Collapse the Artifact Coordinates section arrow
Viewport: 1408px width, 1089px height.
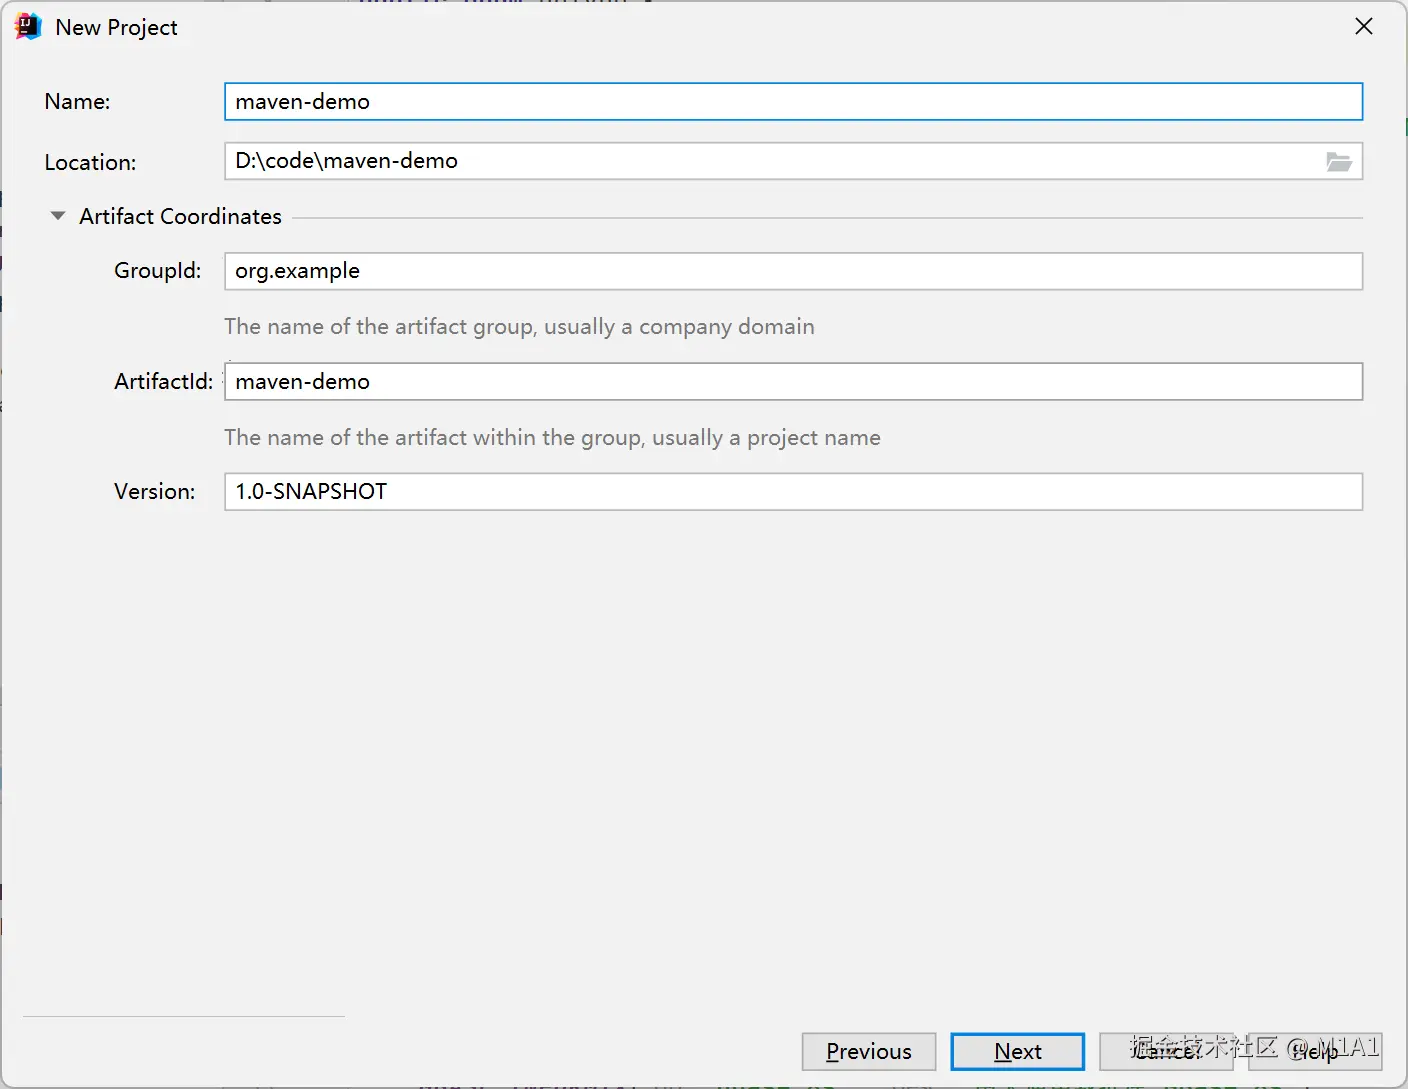58,216
